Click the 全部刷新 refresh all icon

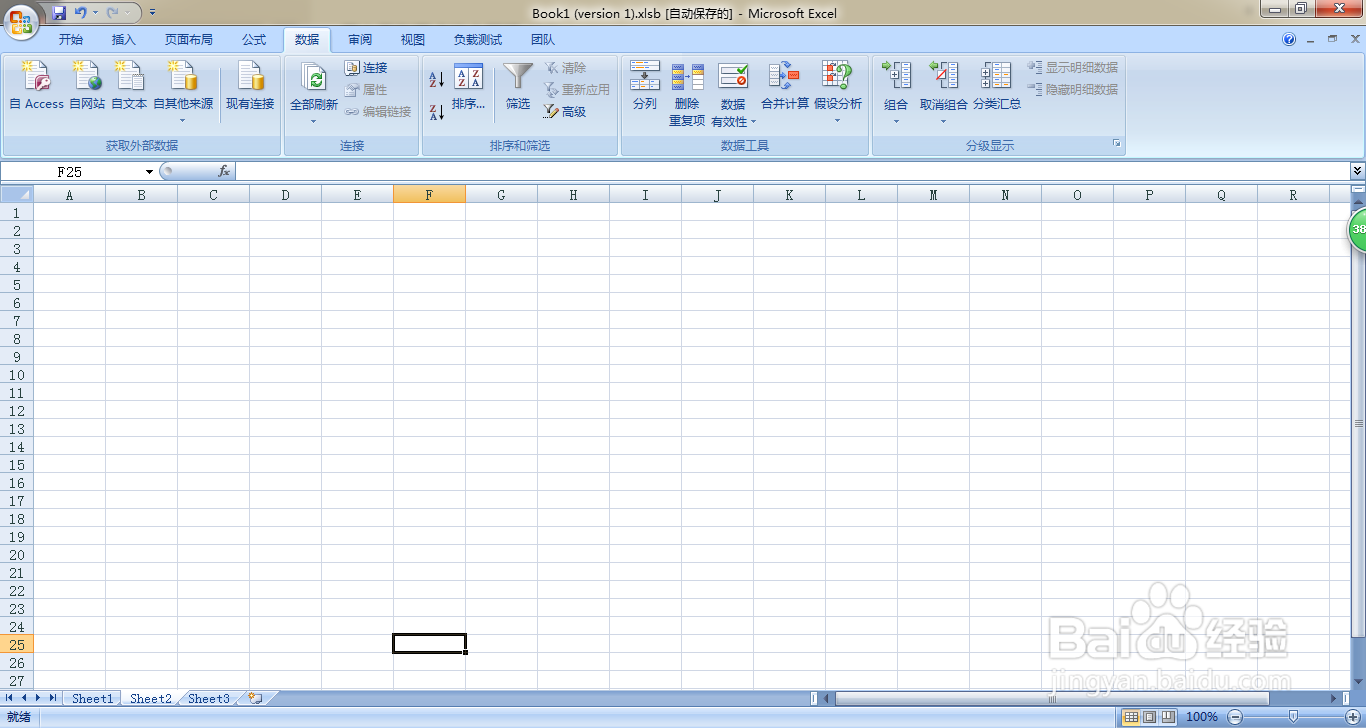(x=314, y=78)
